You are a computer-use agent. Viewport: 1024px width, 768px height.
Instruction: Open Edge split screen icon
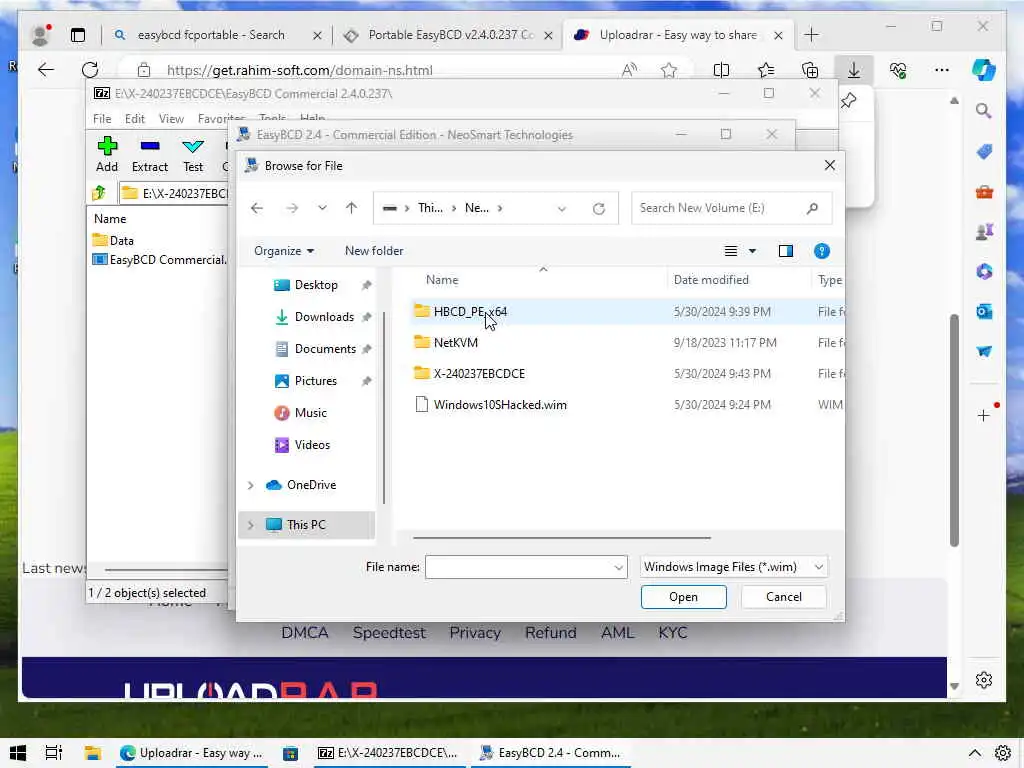pos(722,70)
